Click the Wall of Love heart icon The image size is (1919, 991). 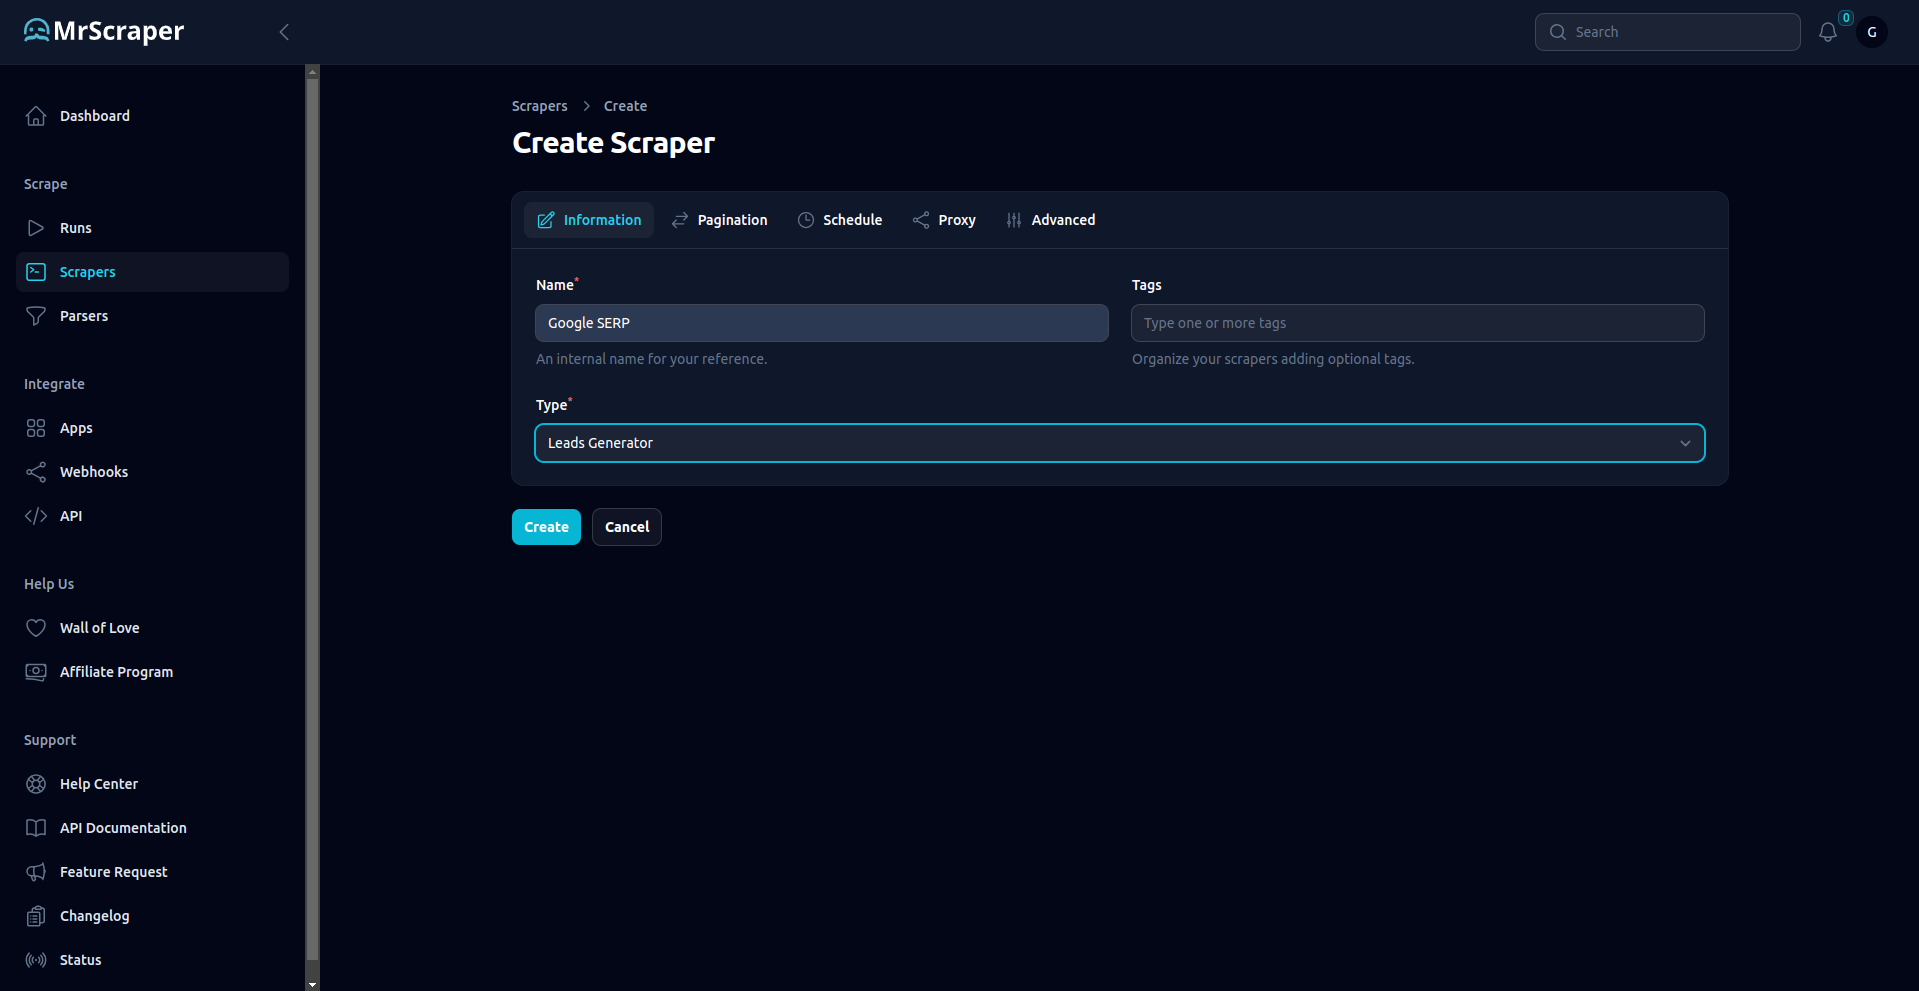[x=36, y=628]
